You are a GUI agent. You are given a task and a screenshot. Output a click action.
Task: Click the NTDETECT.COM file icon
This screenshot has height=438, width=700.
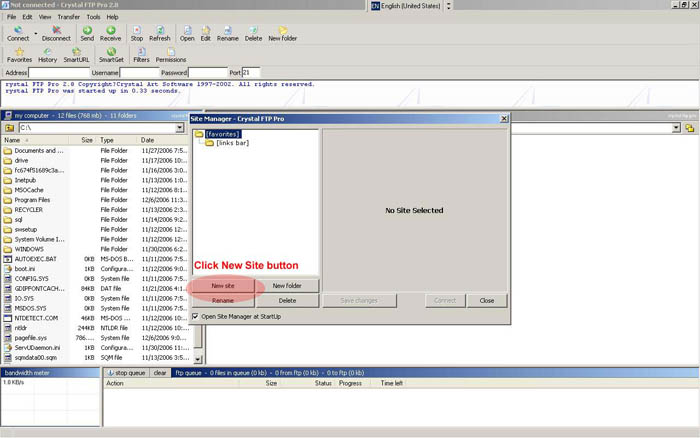(x=8, y=318)
